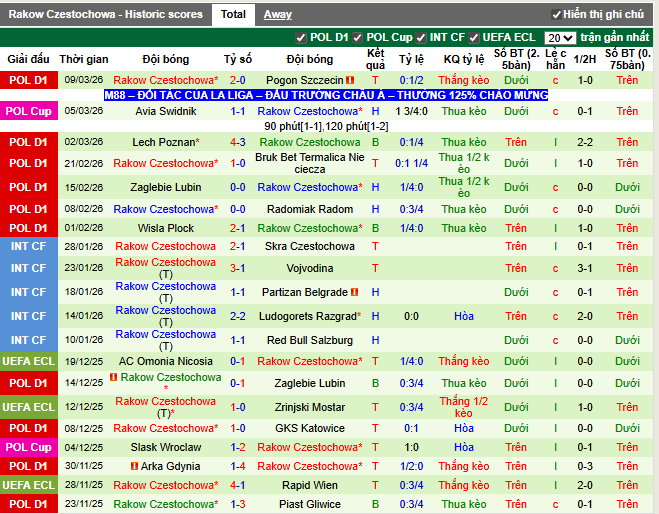659x514 pixels.
Task: Open the Lech Poznan team link
Action: click(164, 142)
